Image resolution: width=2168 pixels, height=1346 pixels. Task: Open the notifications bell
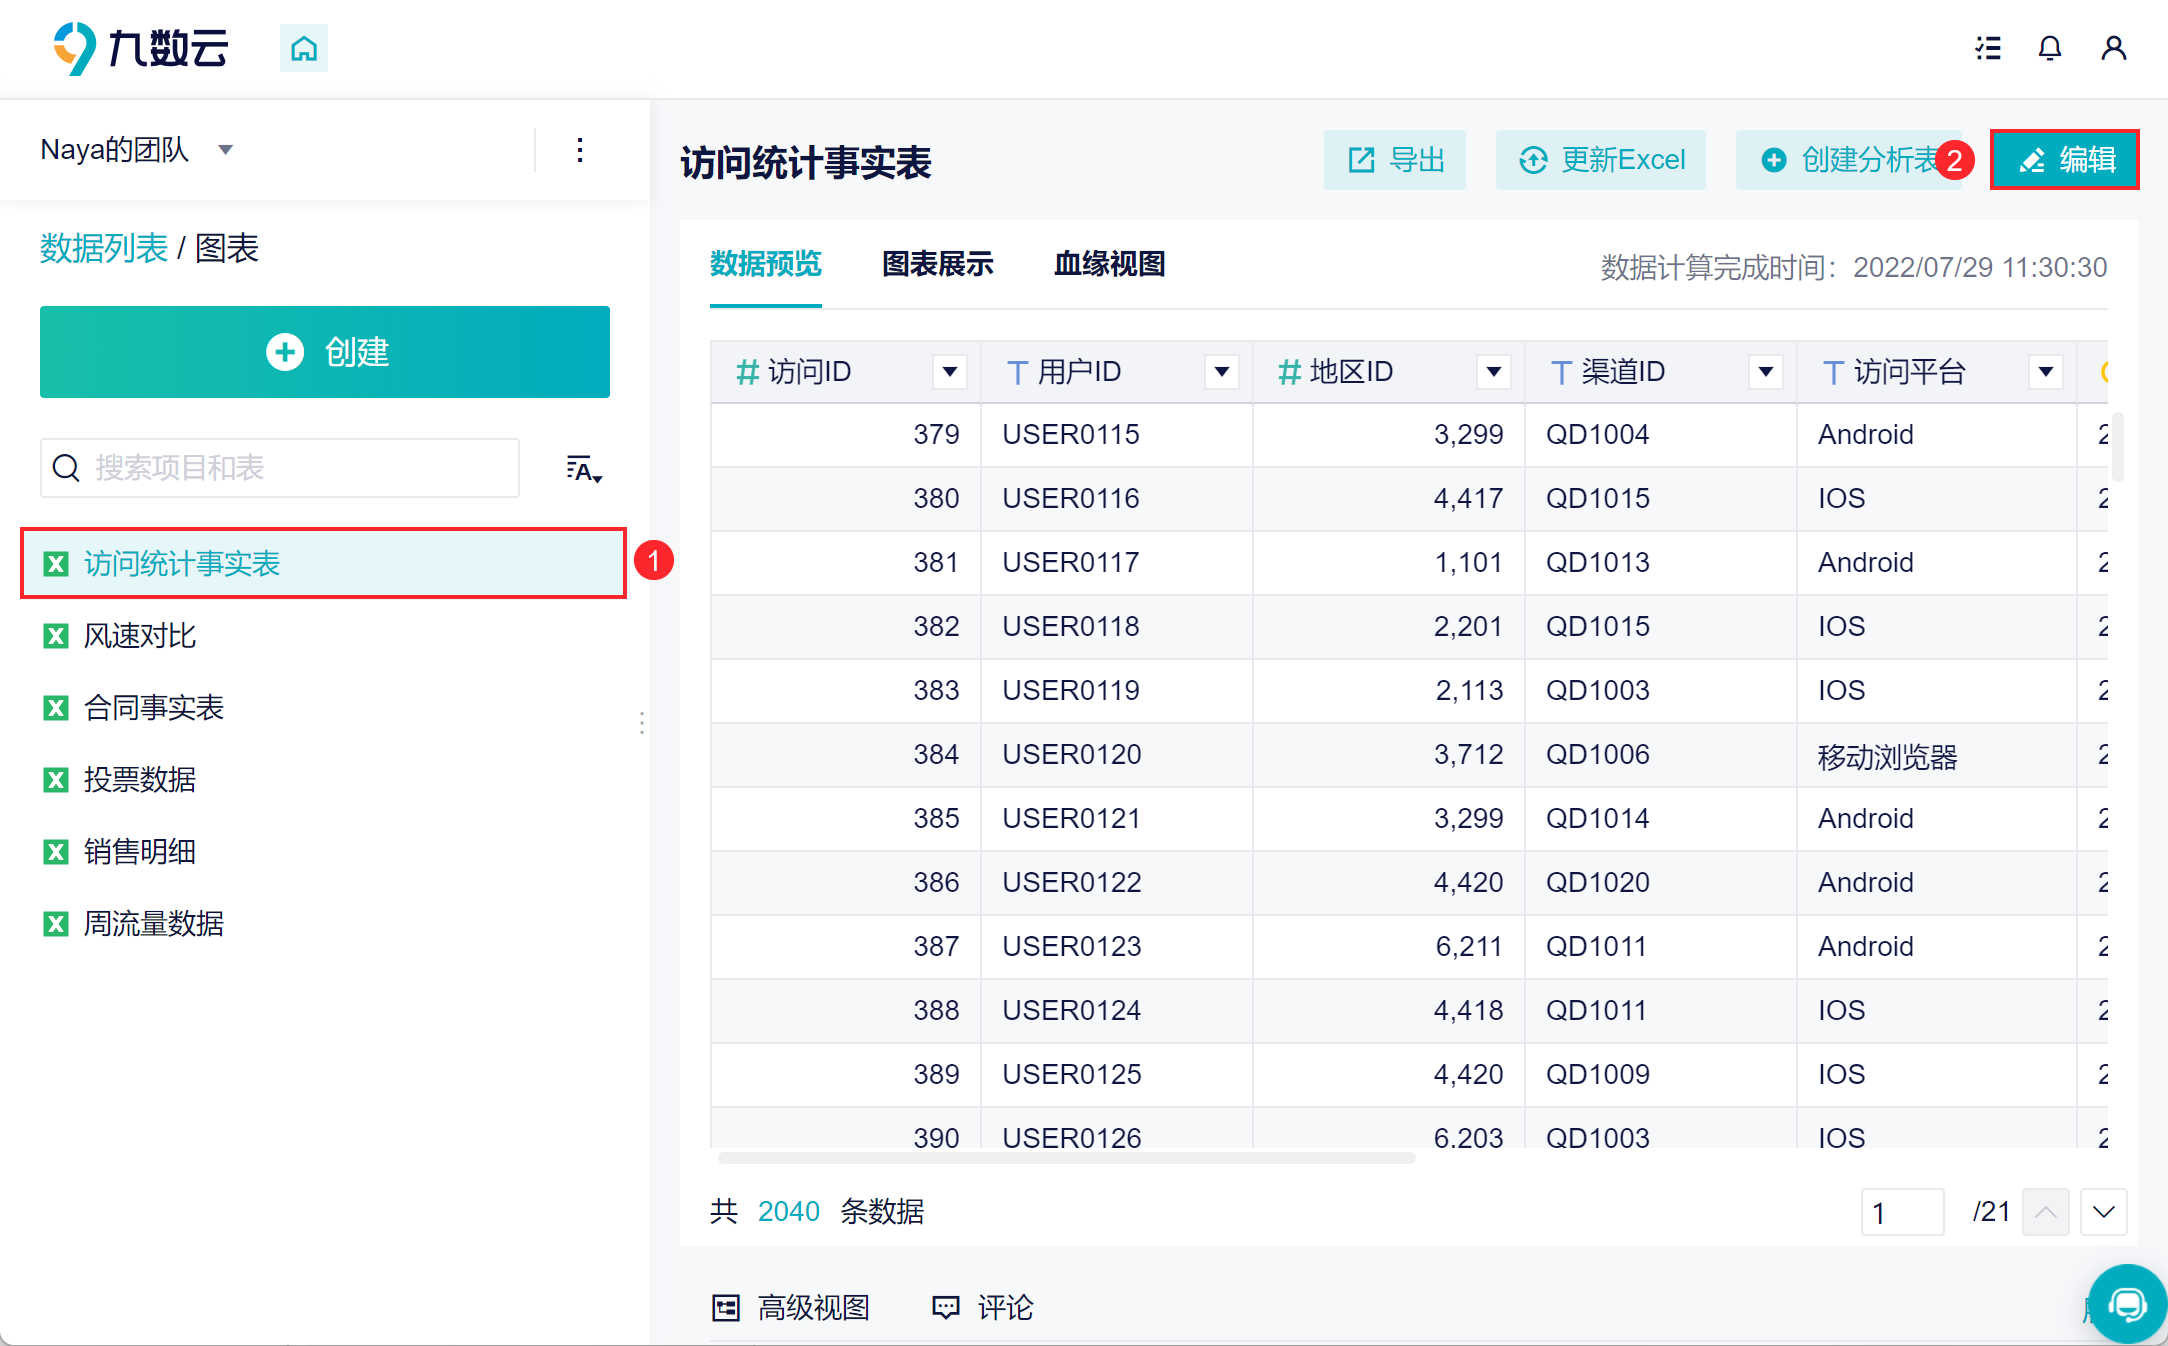pos(2050,48)
